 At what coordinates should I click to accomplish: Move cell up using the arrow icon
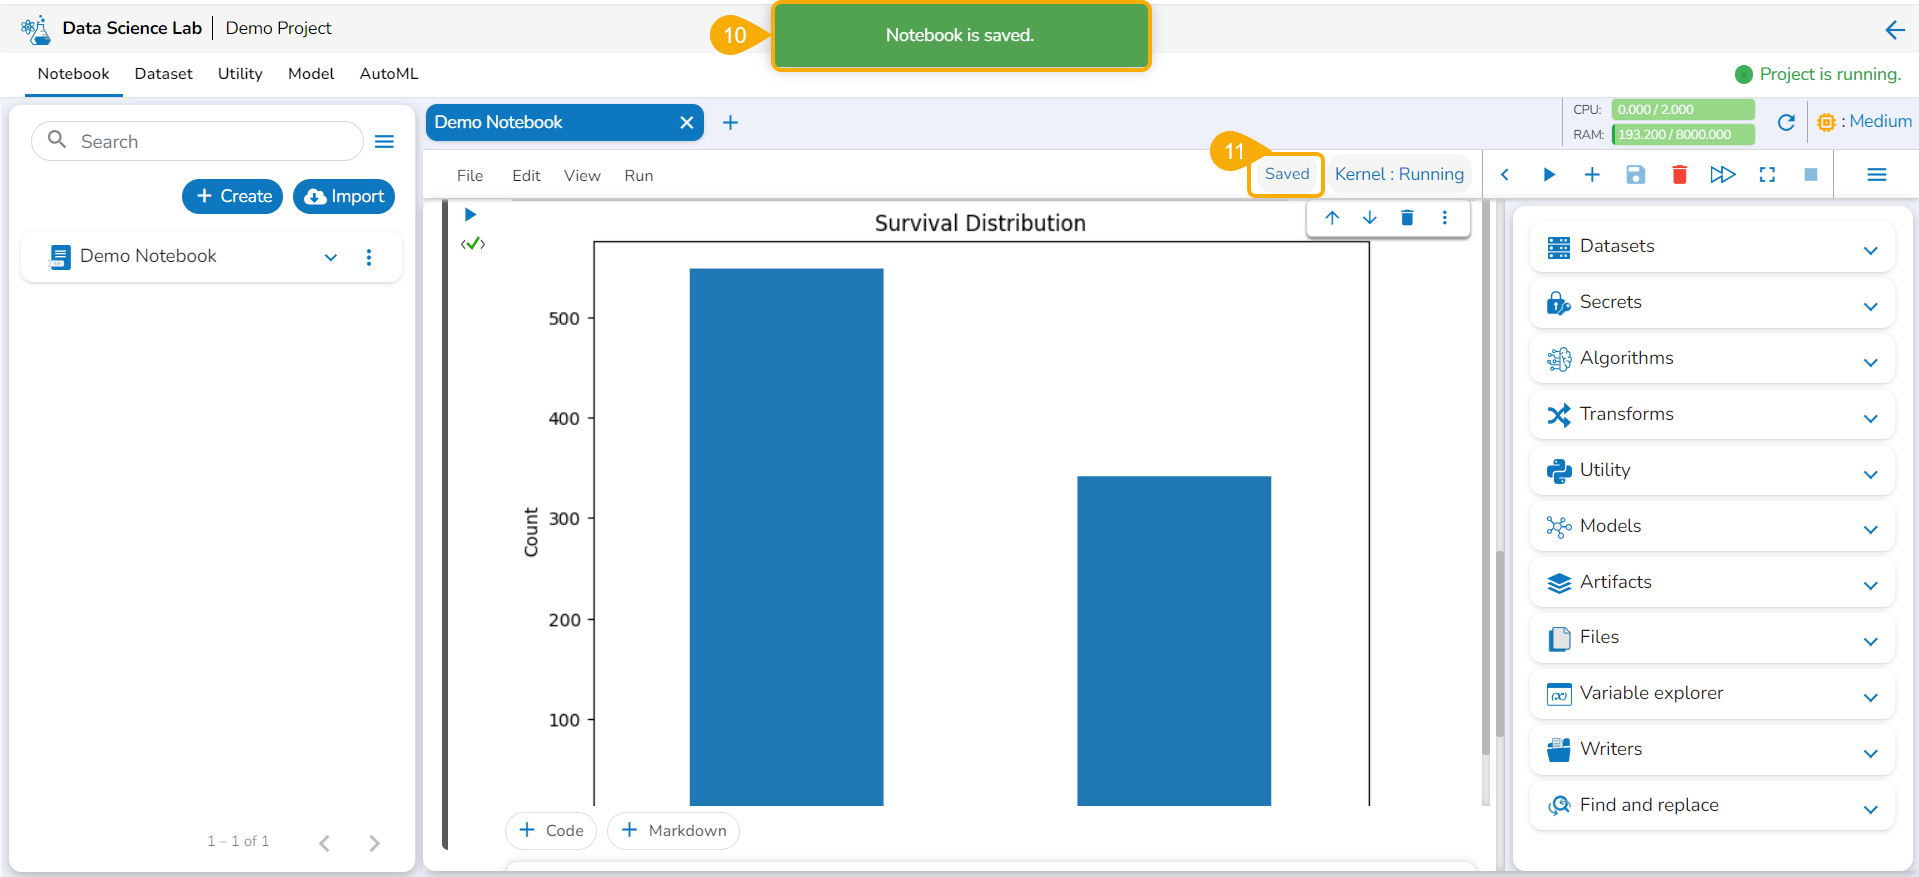tap(1332, 218)
